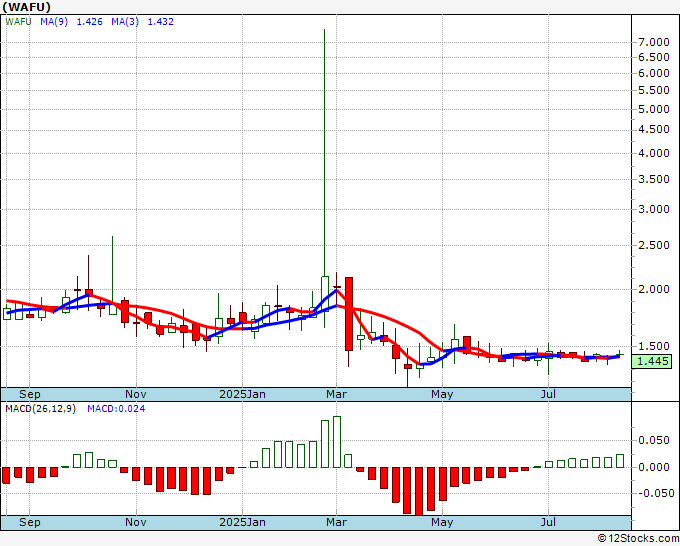Screen dimensions: 680x546
Task: Click the 2.000 price axis label
Action: click(654, 289)
